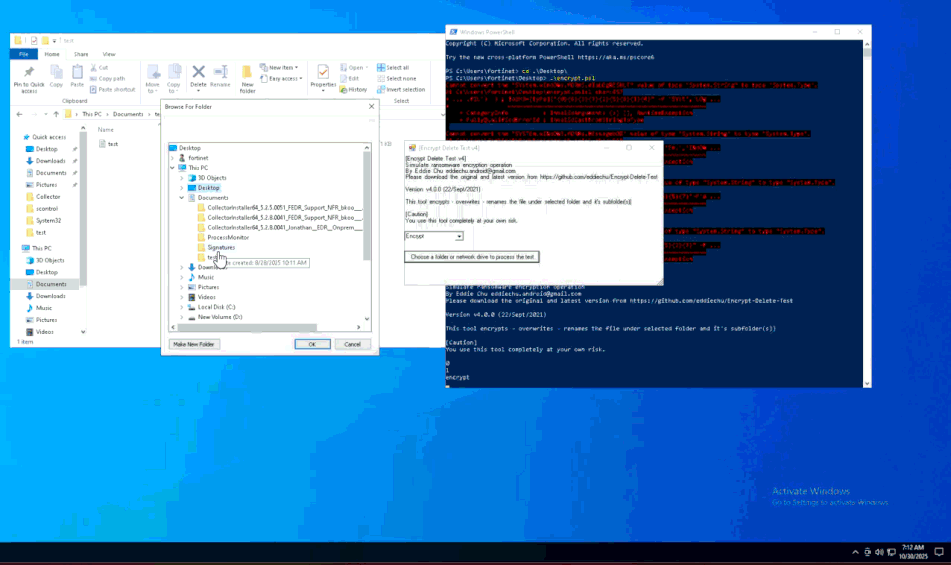Click the Make New Folder button

pos(193,344)
